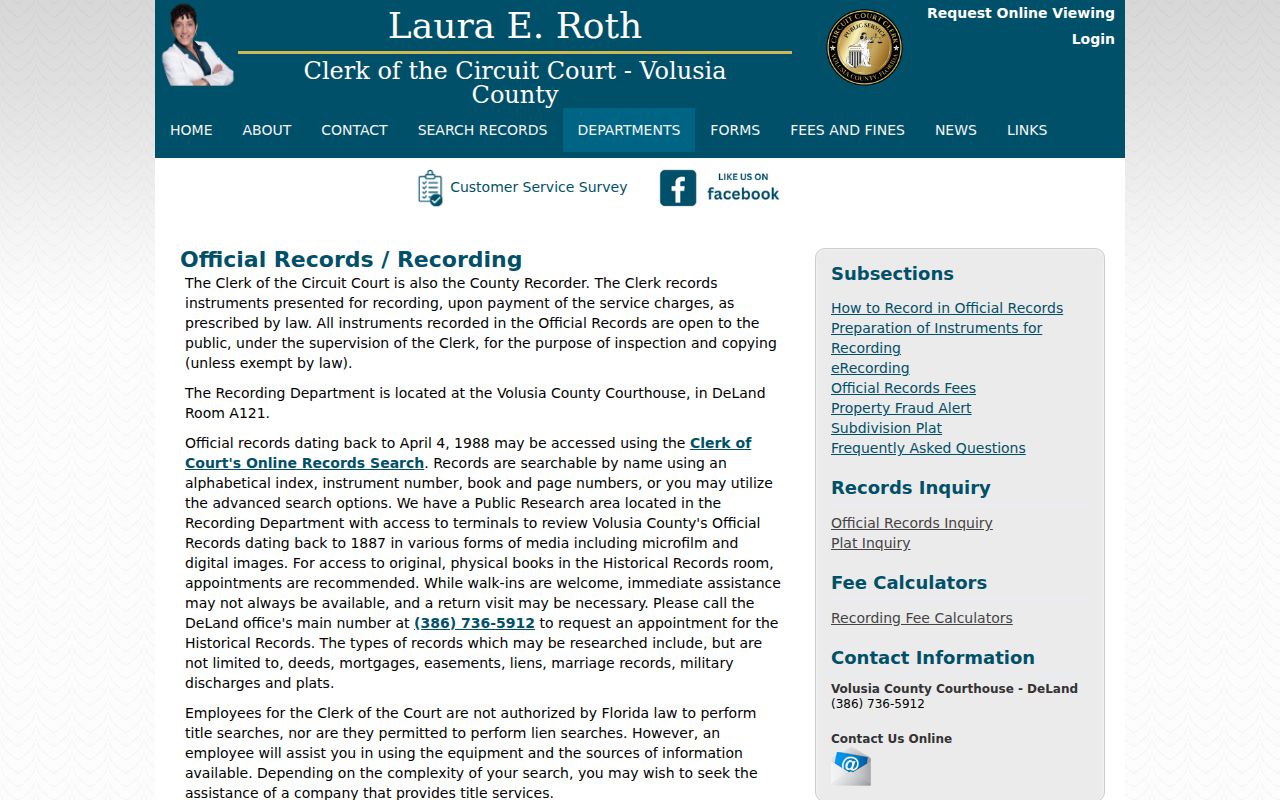This screenshot has height=800, width=1280.
Task: Click the Clerk of the Circuit Court subtitle
Action: point(515,83)
